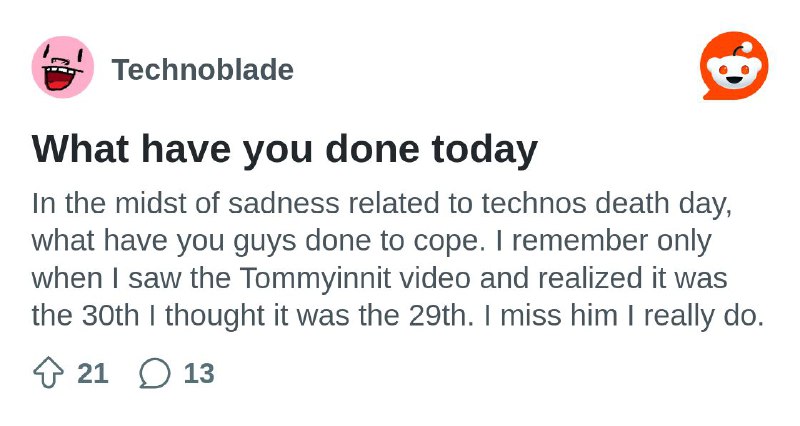
Task: Click the orange Reddit Snoo logo
Action: pos(734,66)
